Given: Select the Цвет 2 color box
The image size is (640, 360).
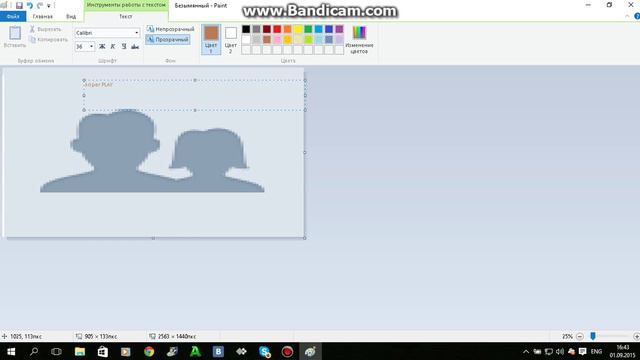Looking at the screenshot, I should click(x=231, y=39).
